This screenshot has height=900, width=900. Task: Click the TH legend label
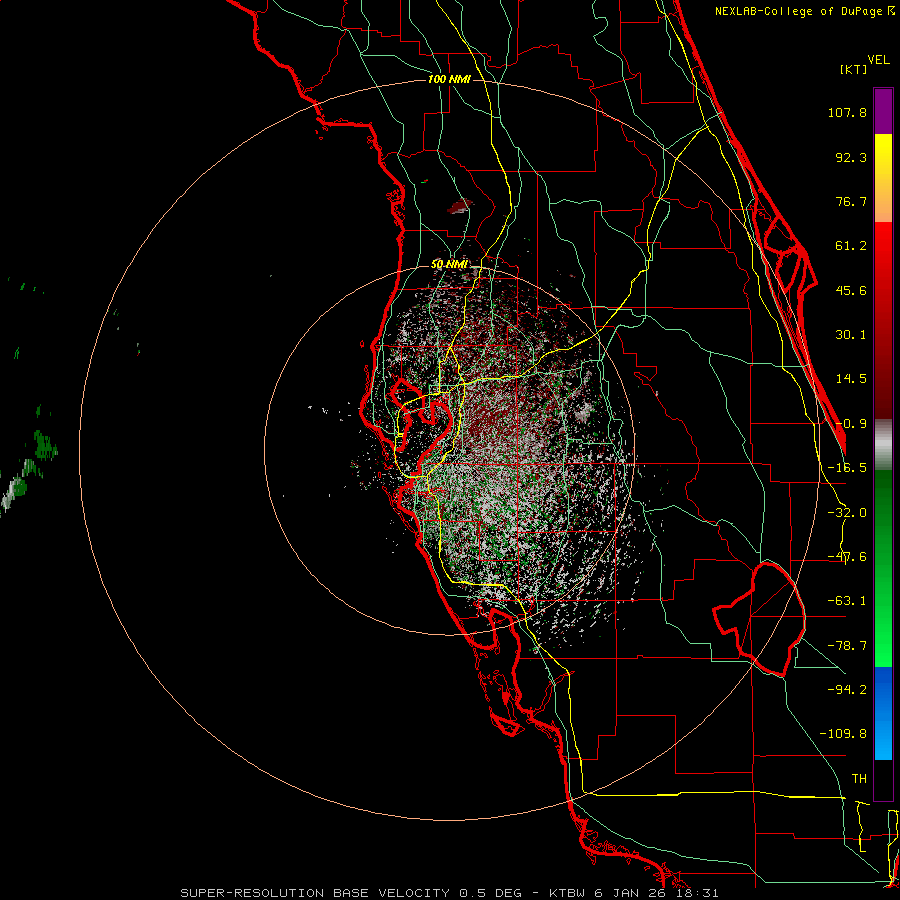tap(859, 779)
